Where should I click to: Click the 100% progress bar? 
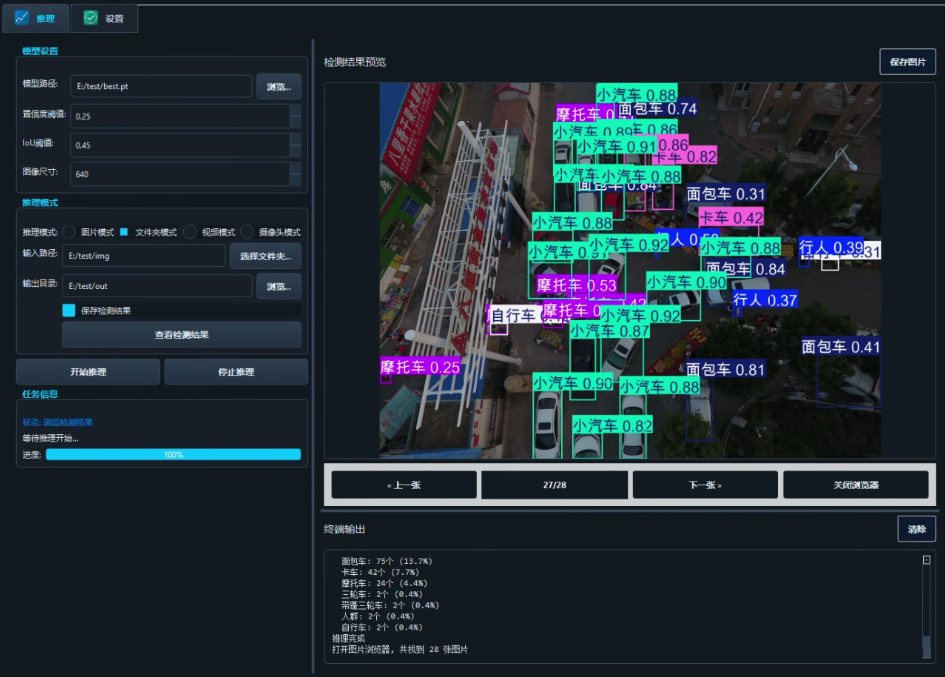(x=173, y=455)
